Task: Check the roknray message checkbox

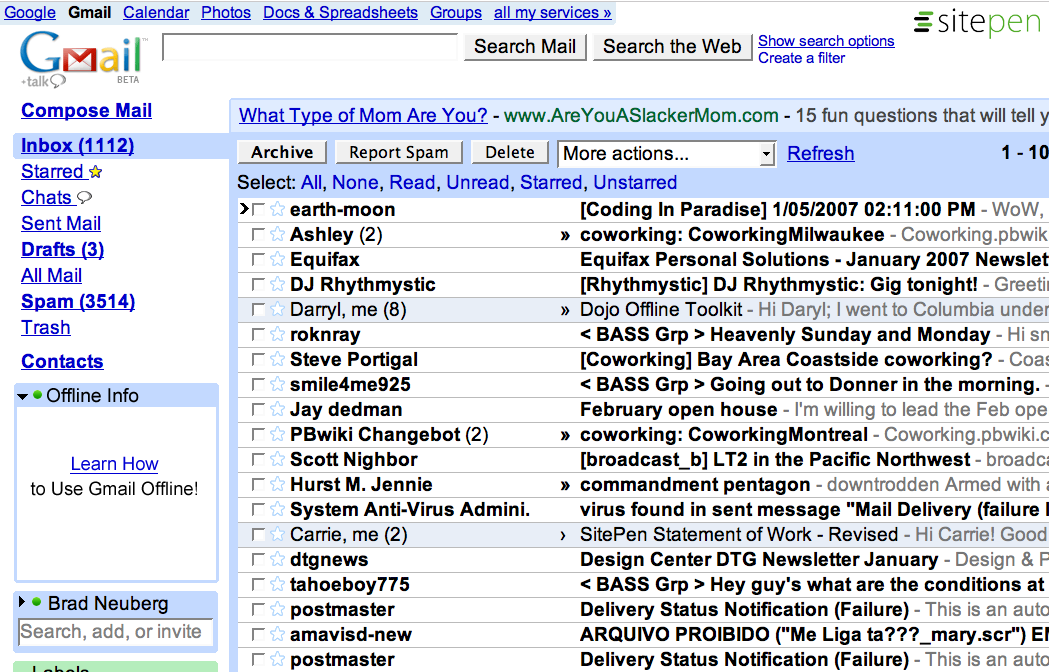Action: coord(258,334)
